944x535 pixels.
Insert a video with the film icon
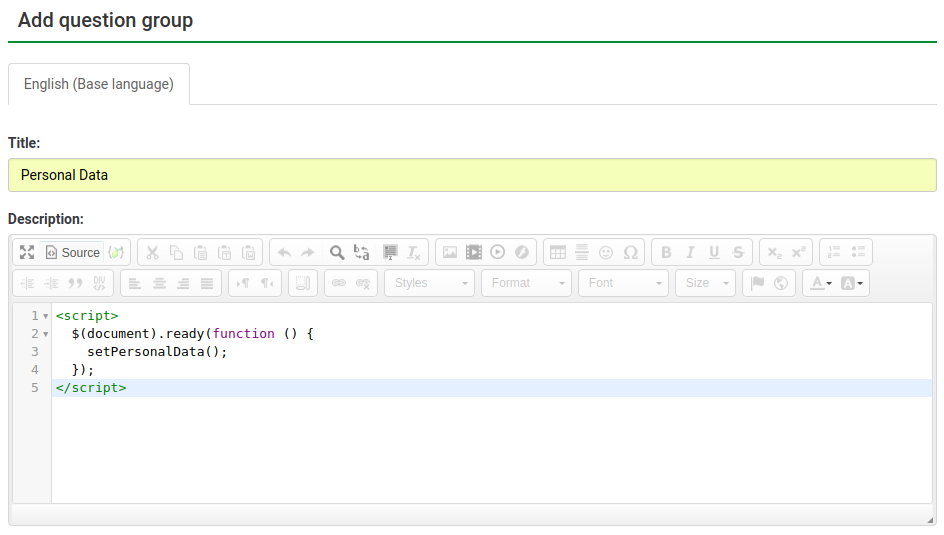tap(474, 252)
